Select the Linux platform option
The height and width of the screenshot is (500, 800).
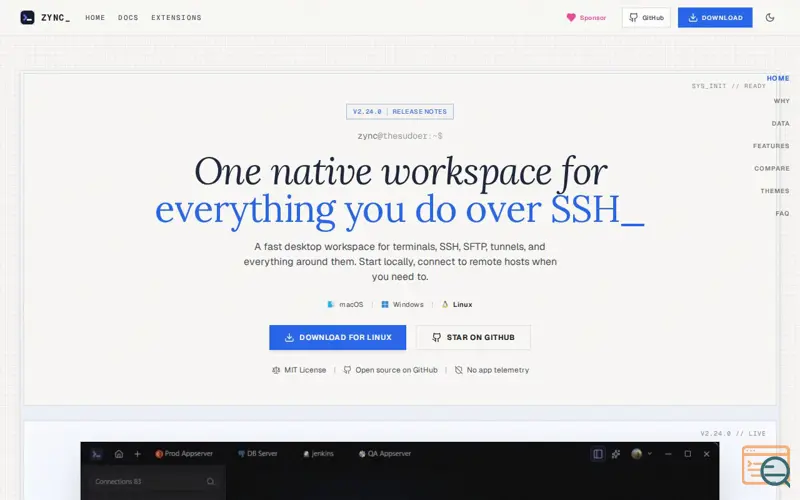(457, 304)
